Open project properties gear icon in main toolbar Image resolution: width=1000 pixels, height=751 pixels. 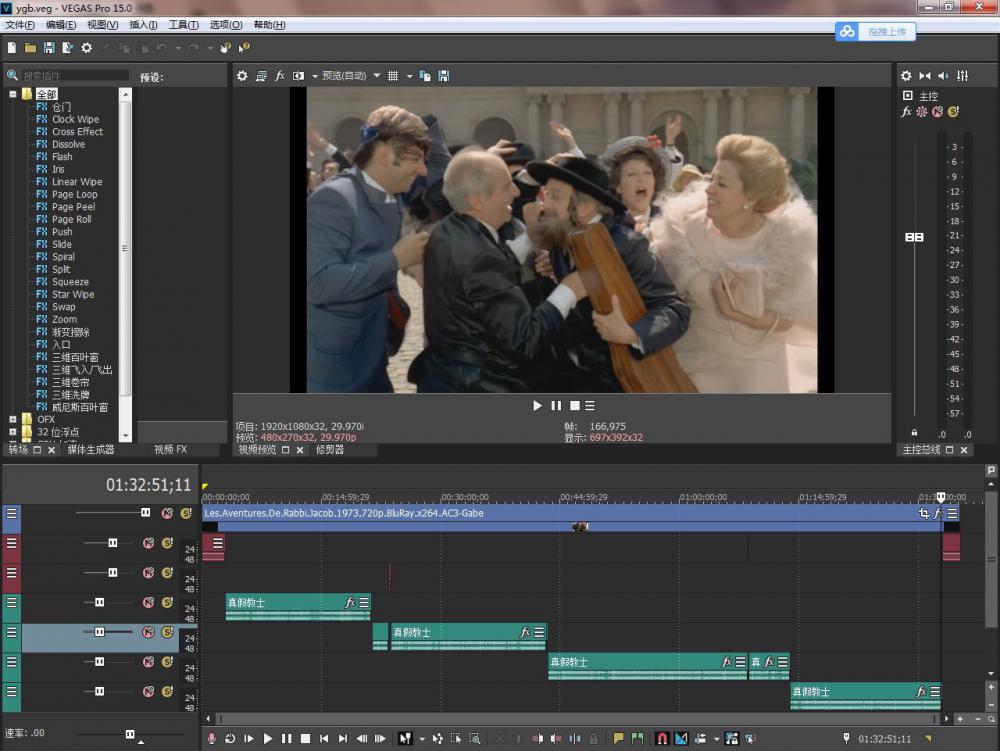(x=87, y=48)
